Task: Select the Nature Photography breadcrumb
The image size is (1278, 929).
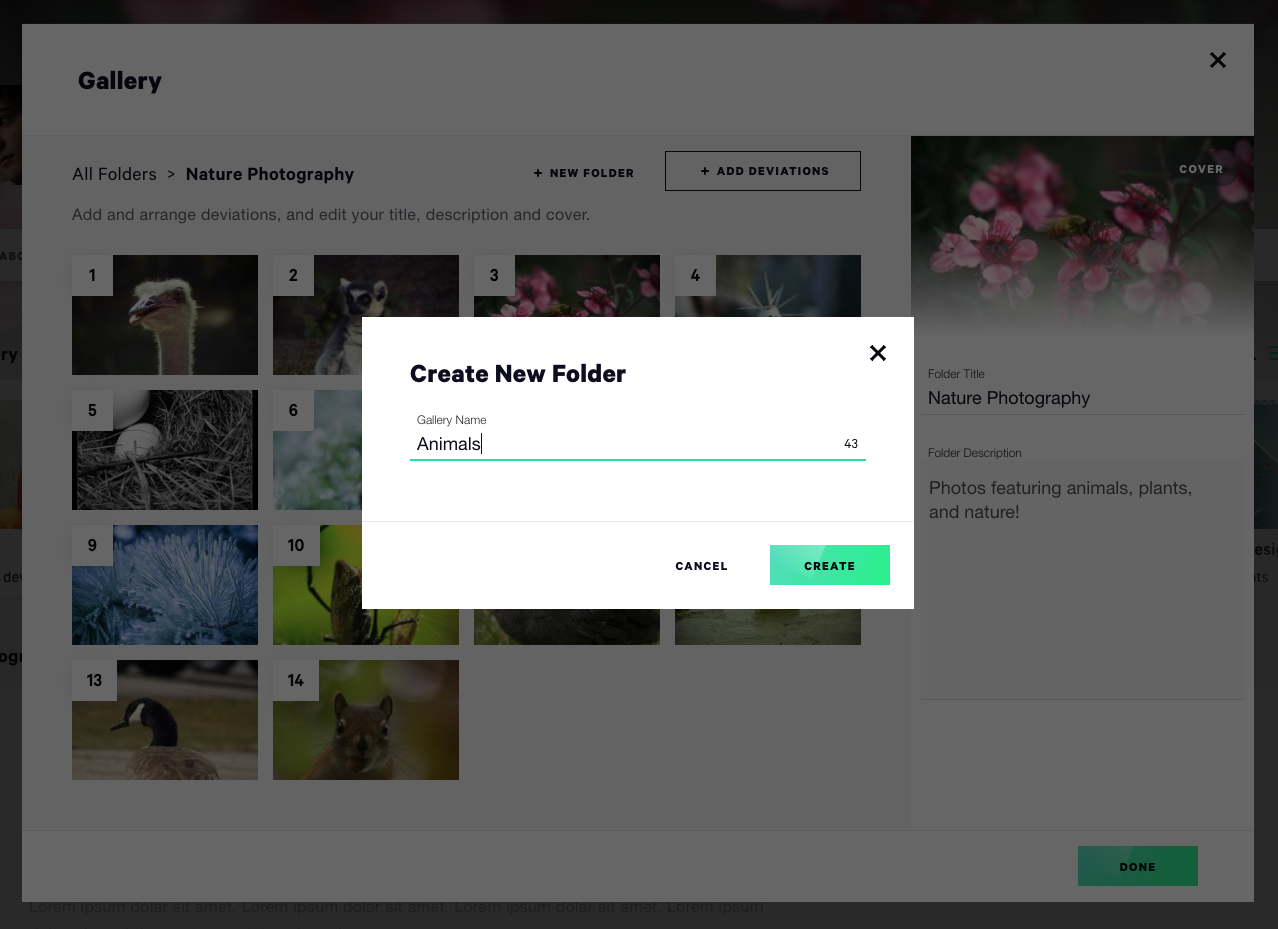Action: (x=270, y=174)
